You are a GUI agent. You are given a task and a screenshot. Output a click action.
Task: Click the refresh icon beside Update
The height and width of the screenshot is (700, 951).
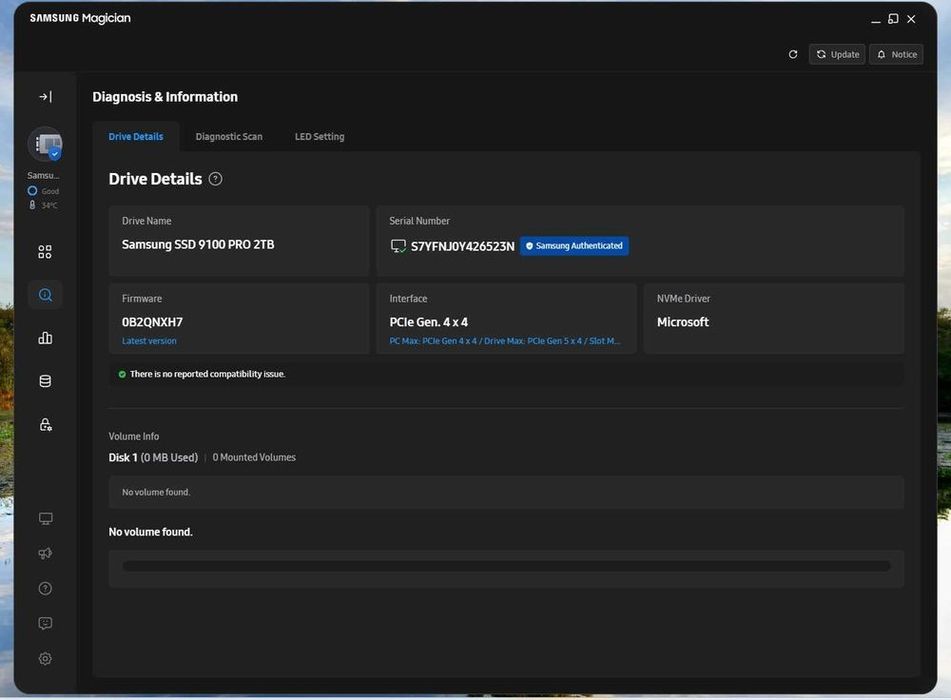coord(793,55)
